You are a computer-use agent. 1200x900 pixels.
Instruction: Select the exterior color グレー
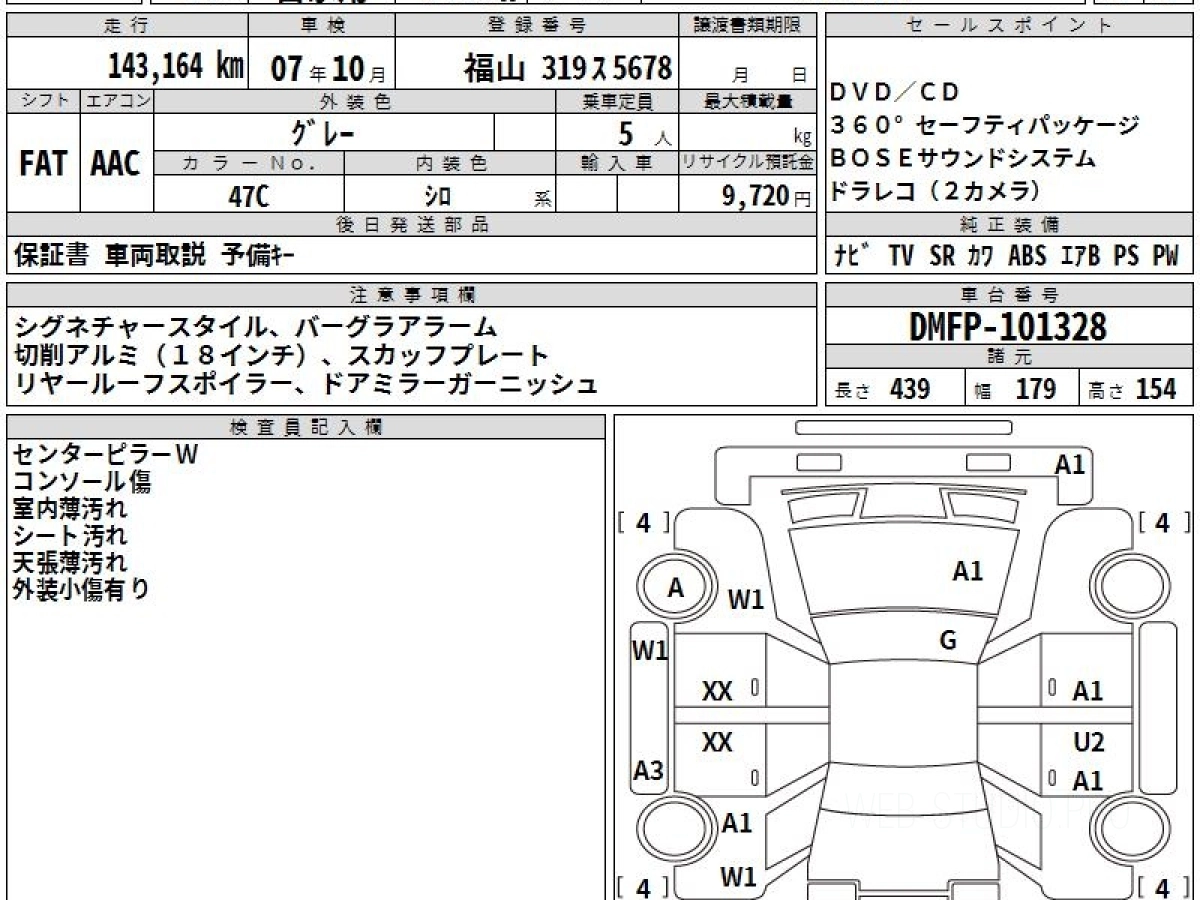(322, 133)
